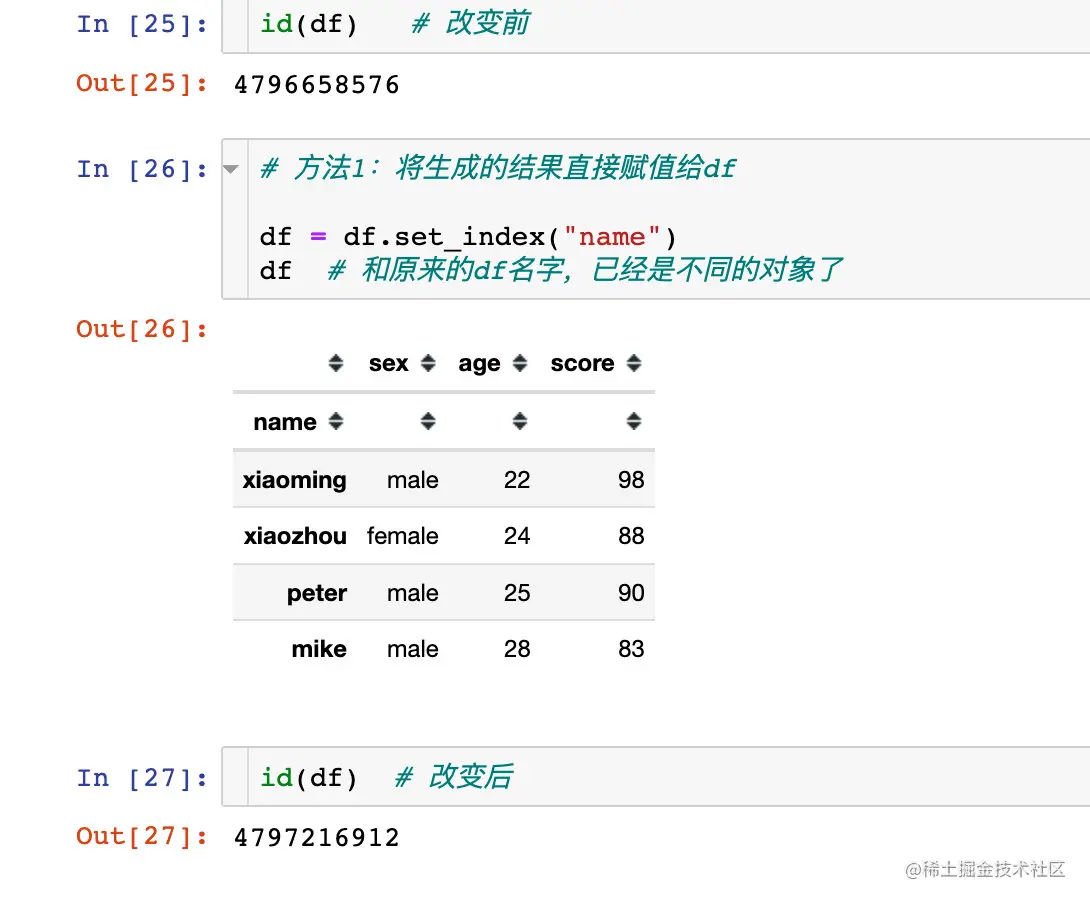Click the 改变后 comment in cell 27
1090x904 pixels.
click(454, 777)
